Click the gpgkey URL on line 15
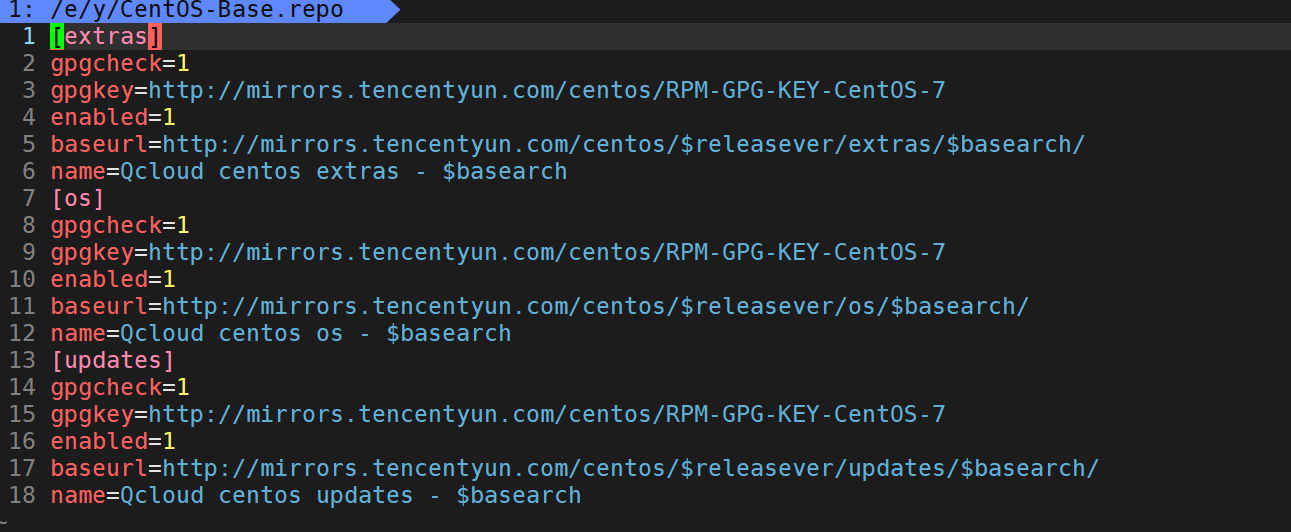 coord(547,415)
